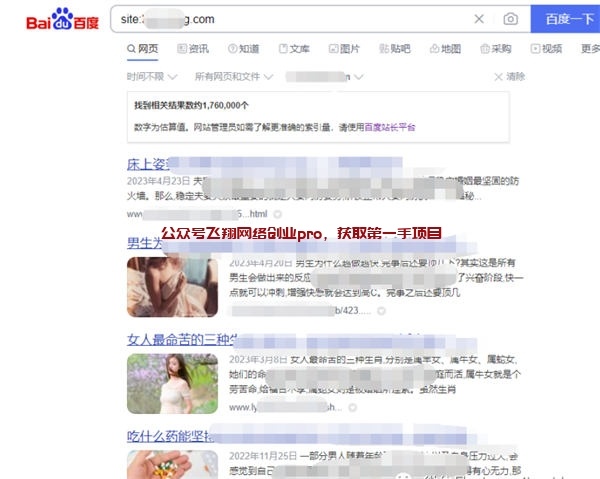
Task: Open the 知道 tab
Action: pyautogui.click(x=243, y=49)
